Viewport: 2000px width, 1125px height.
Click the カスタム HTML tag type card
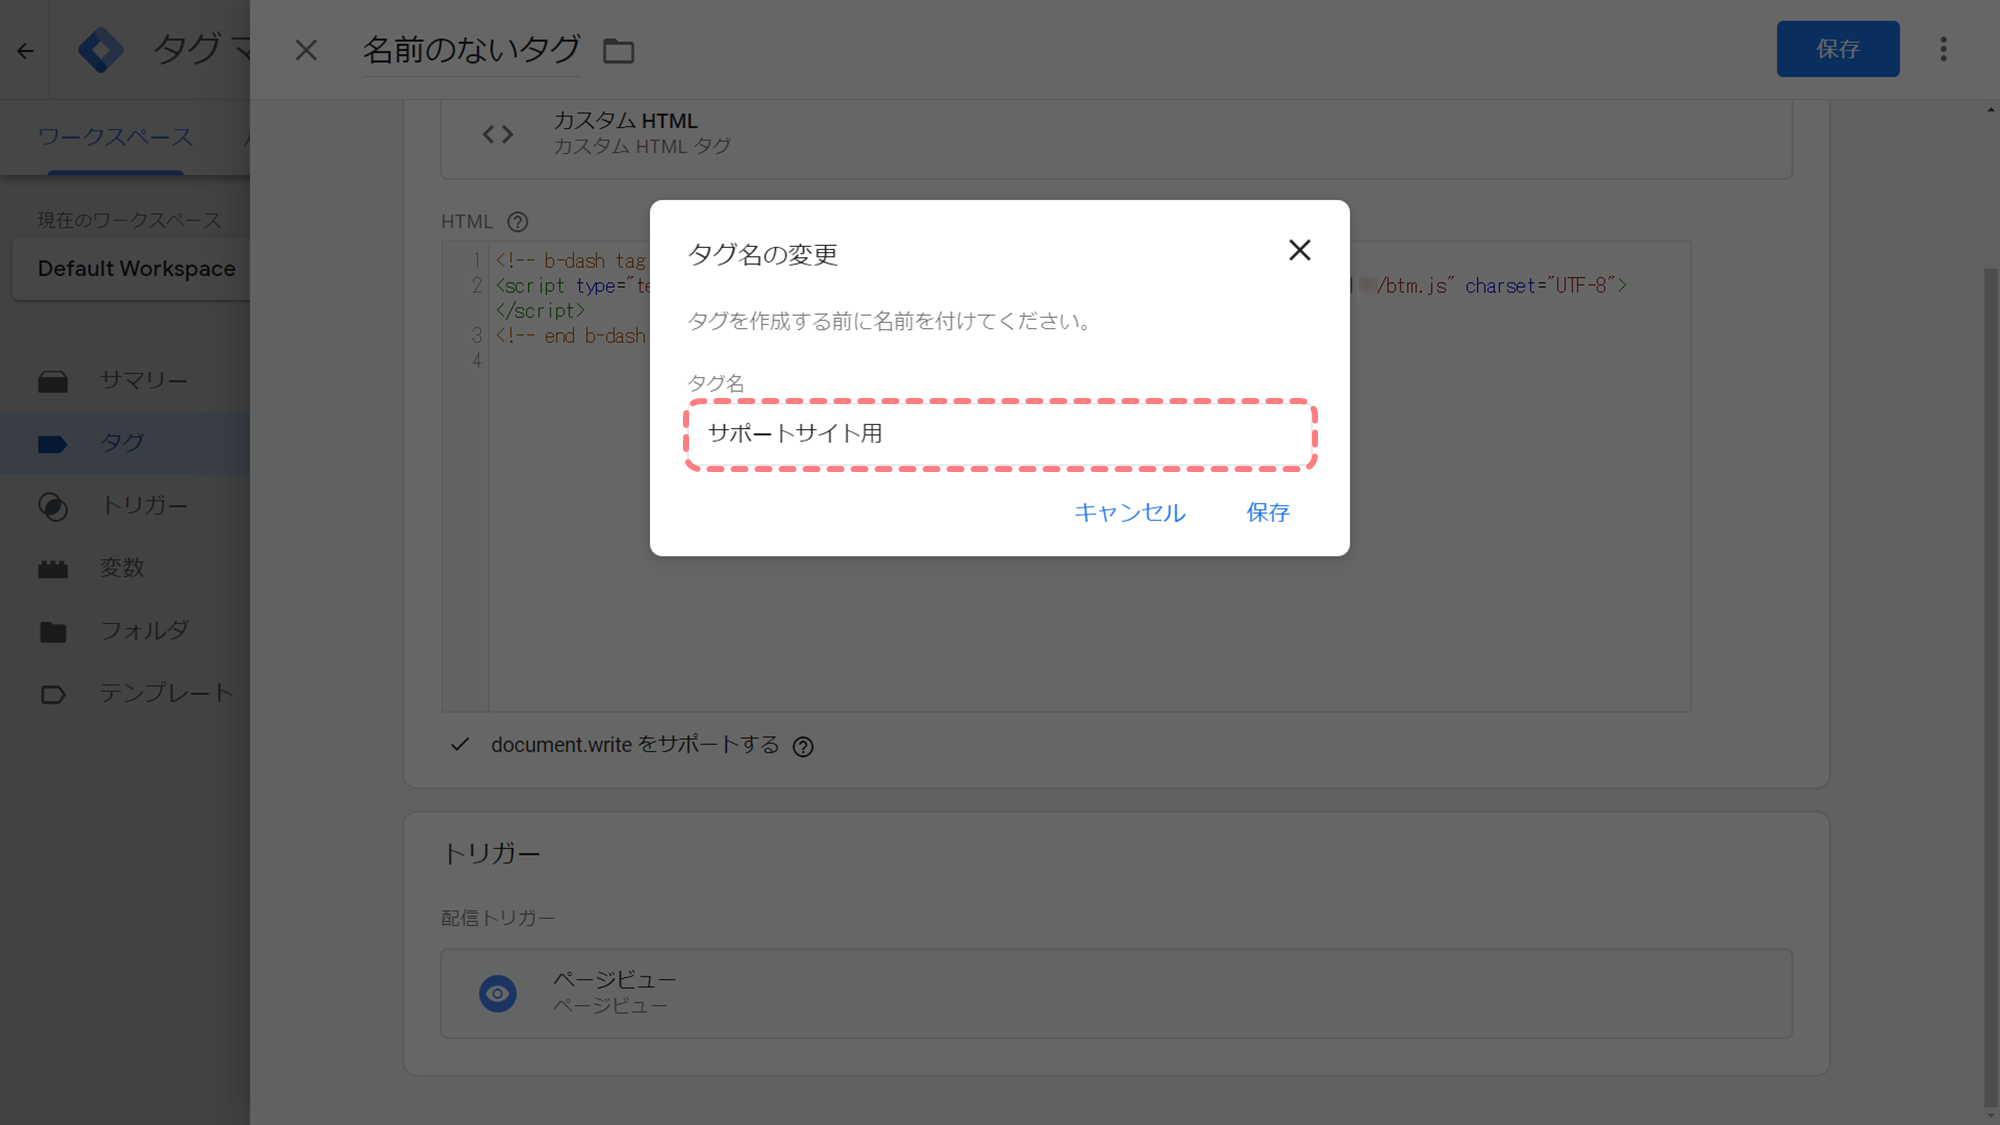click(1116, 138)
